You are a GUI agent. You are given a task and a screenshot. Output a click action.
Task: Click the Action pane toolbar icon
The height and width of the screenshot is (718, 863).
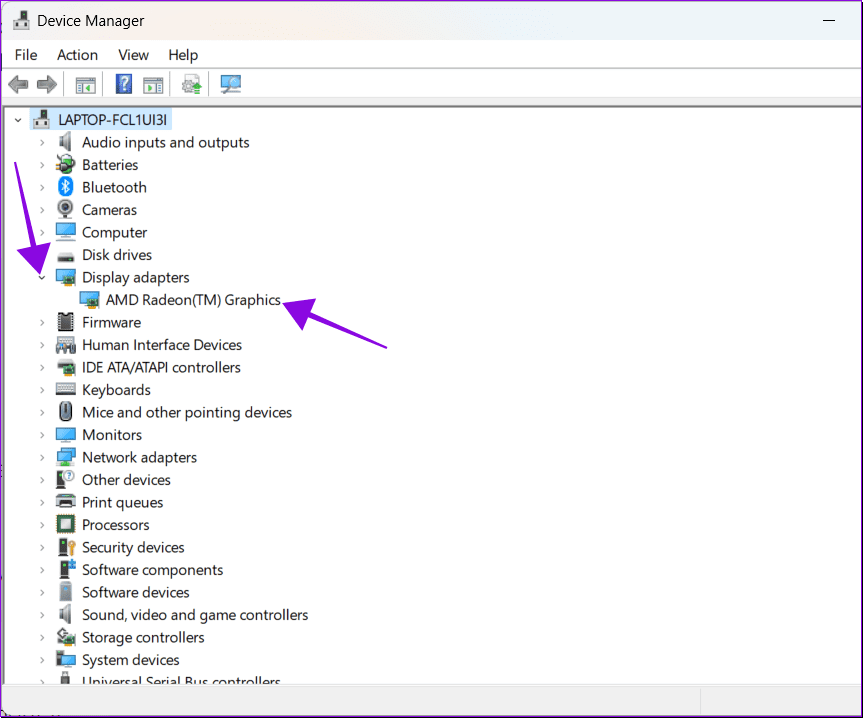[x=153, y=85]
